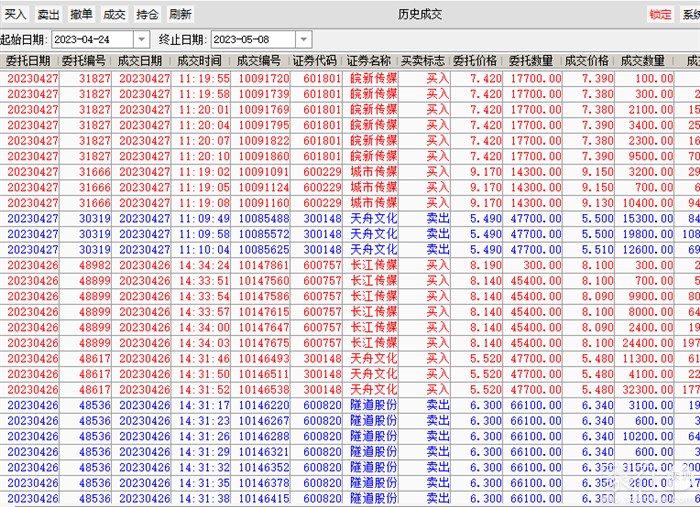Image resolution: width=700 pixels, height=507 pixels.
Task: Click the 买入 (Buy) toolbar button
Action: click(16, 14)
